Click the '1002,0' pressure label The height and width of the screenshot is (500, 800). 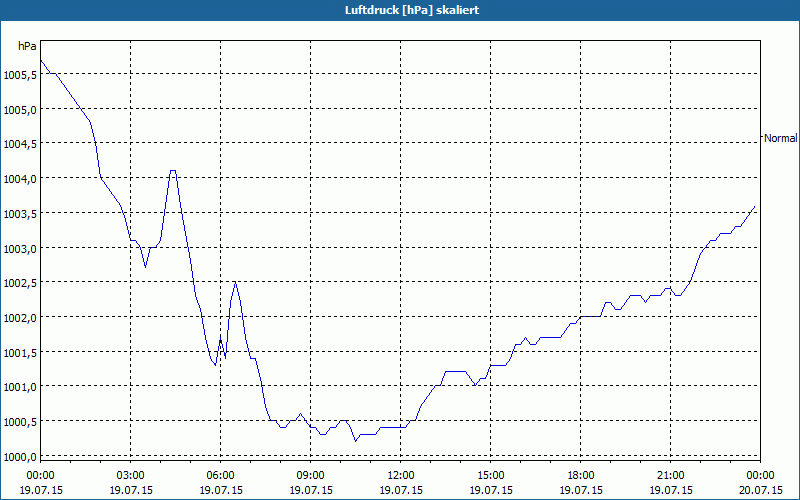coord(20,318)
